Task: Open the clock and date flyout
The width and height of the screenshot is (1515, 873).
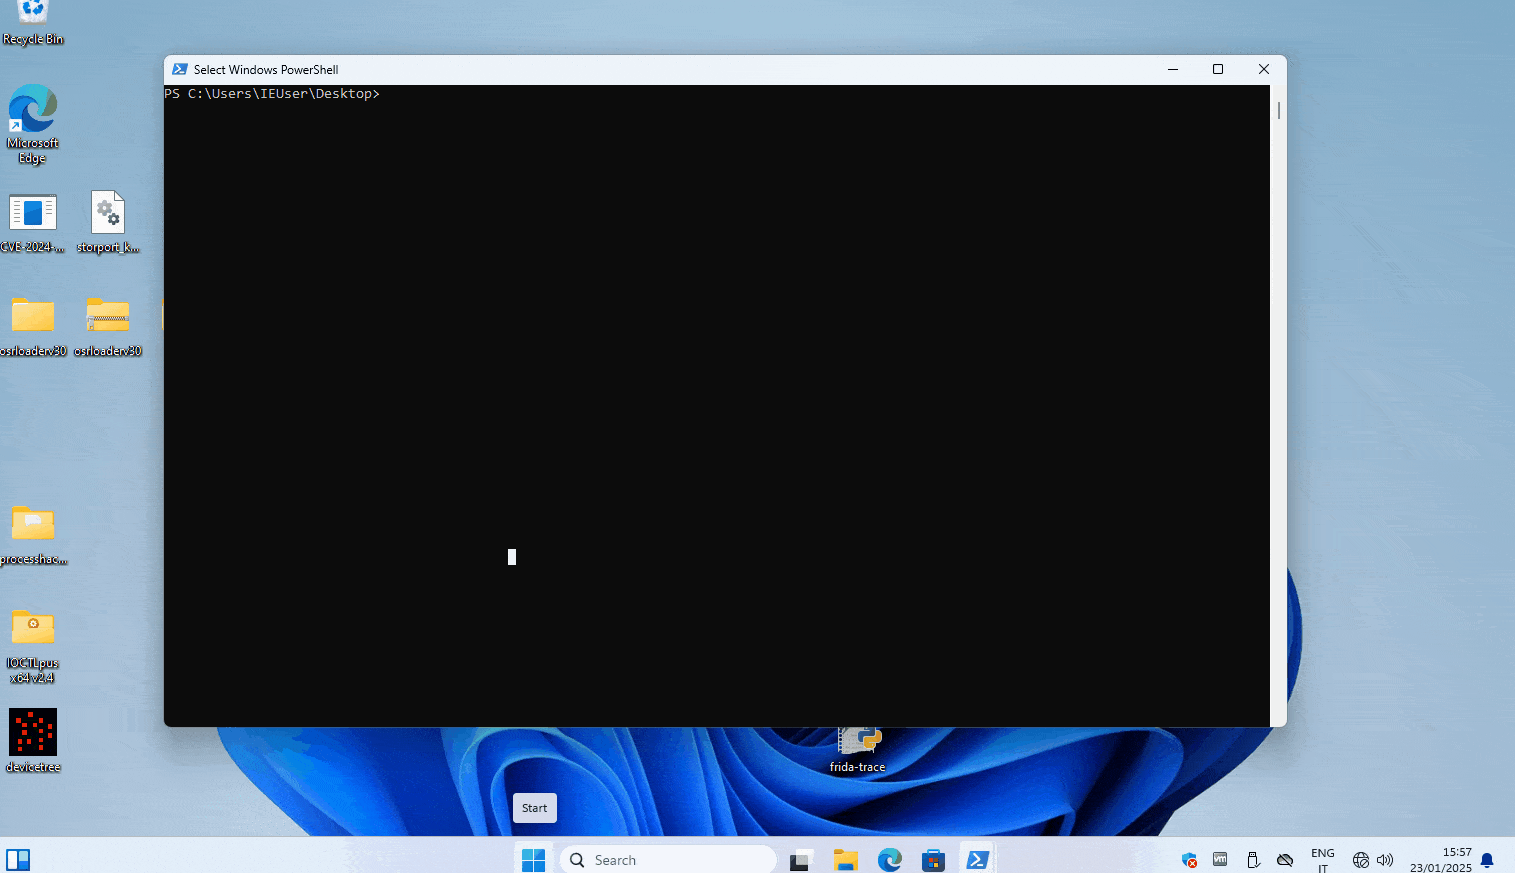Action: tap(1441, 860)
